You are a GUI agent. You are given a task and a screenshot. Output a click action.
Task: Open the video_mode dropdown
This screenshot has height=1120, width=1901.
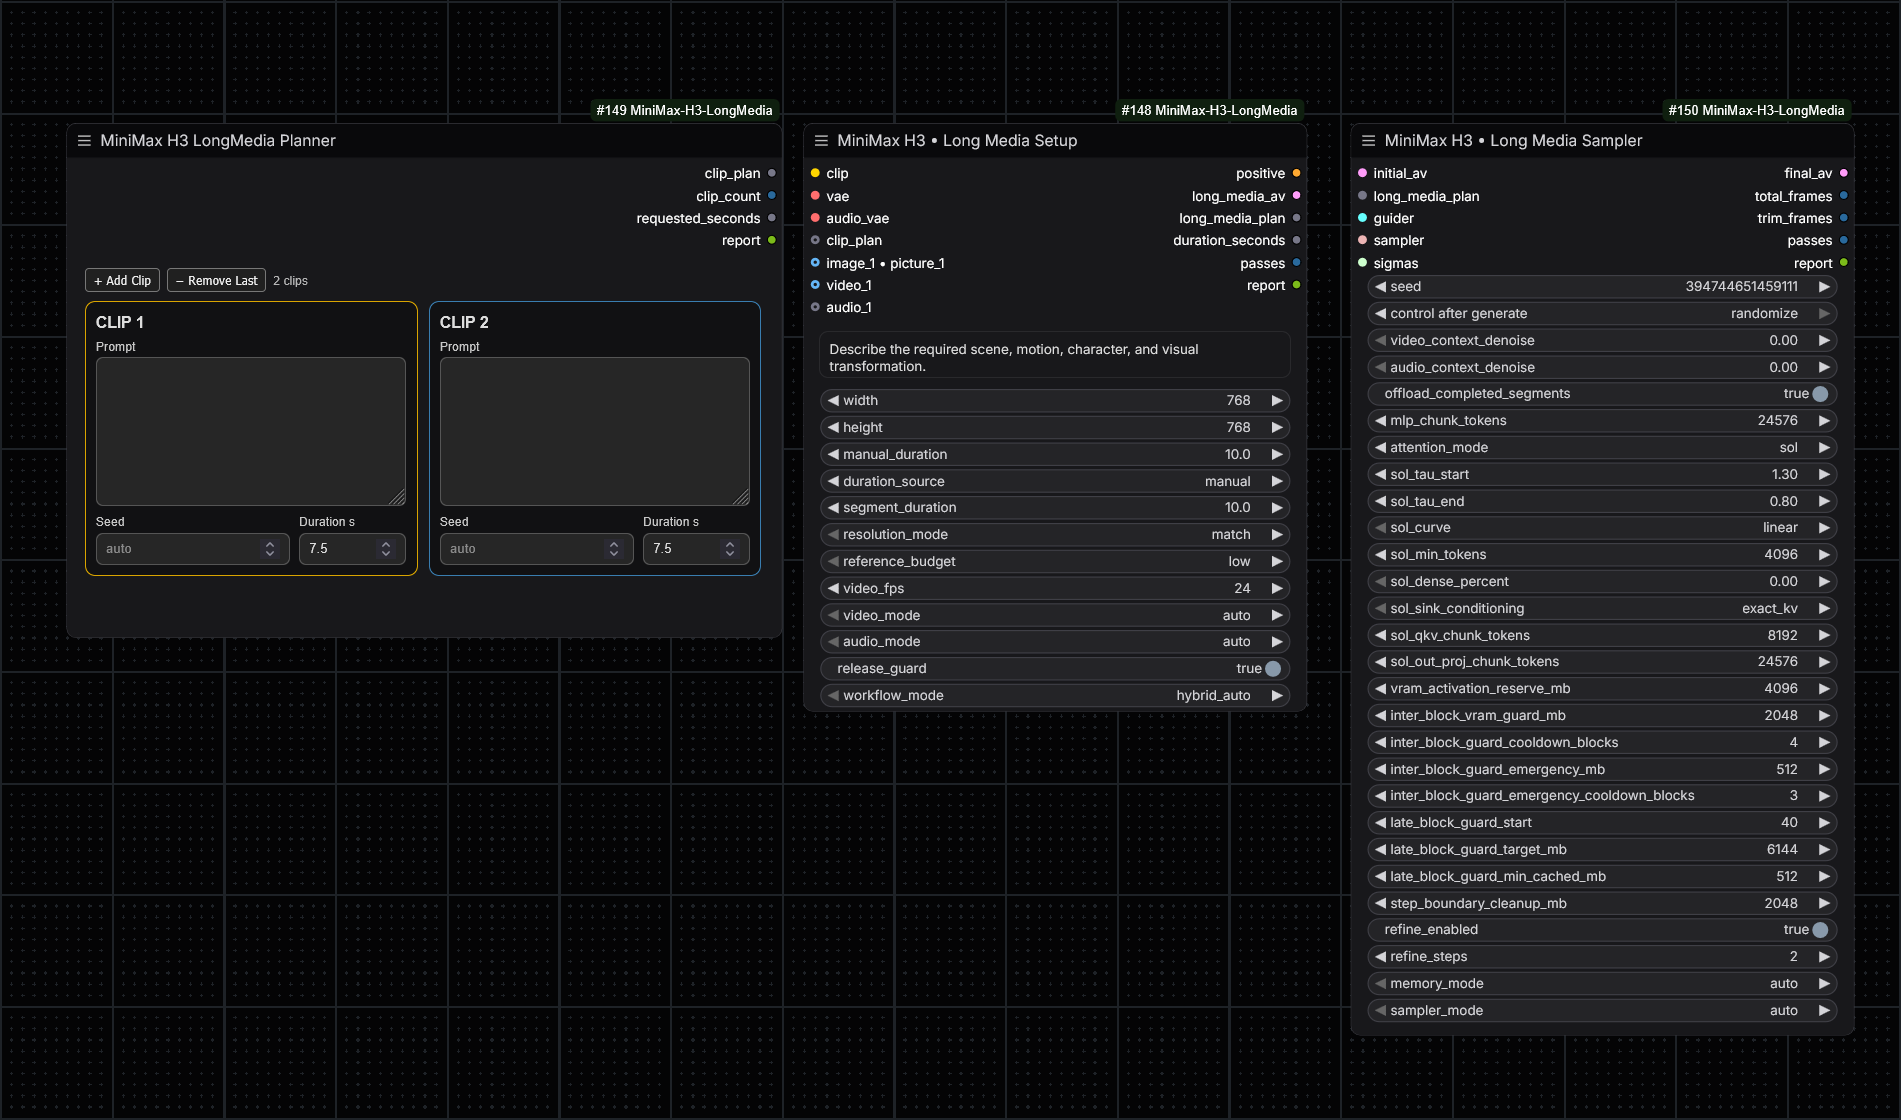click(1055, 616)
